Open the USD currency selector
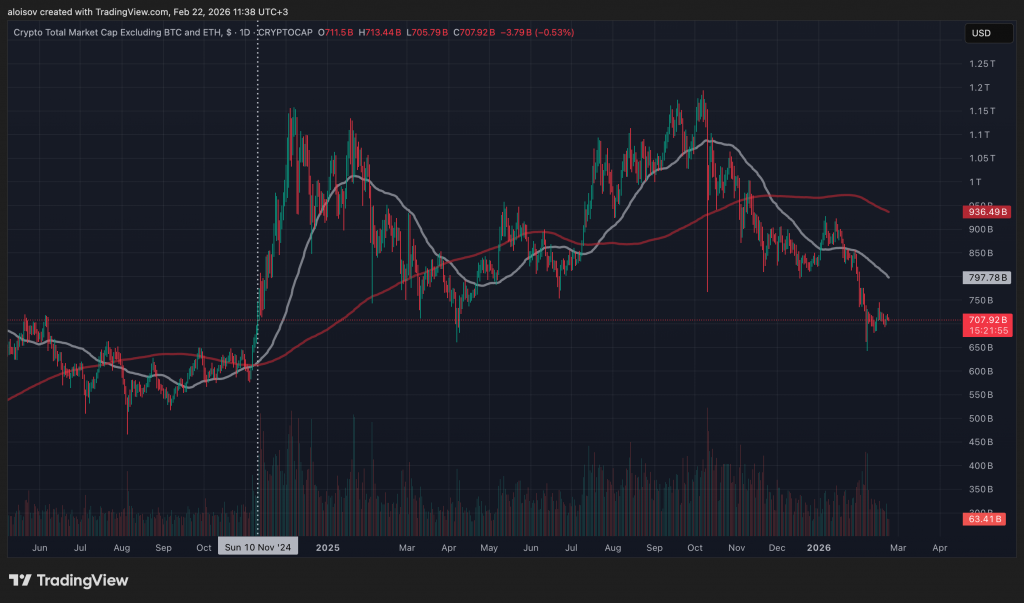The width and height of the screenshot is (1024, 603). [x=981, y=33]
